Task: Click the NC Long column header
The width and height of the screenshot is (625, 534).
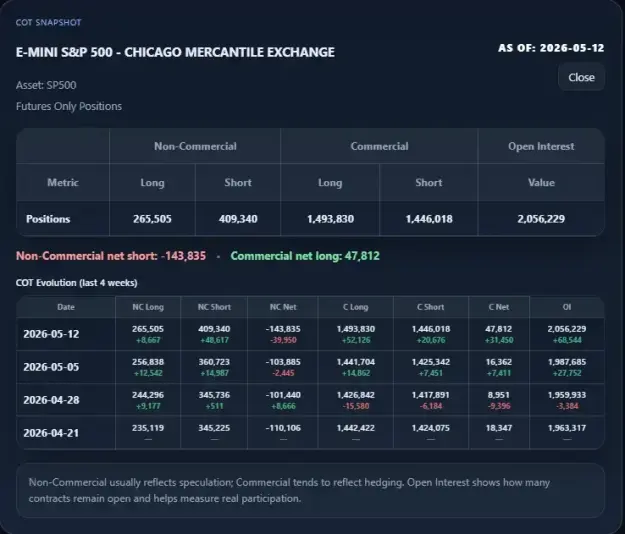Action: pyautogui.click(x=148, y=307)
